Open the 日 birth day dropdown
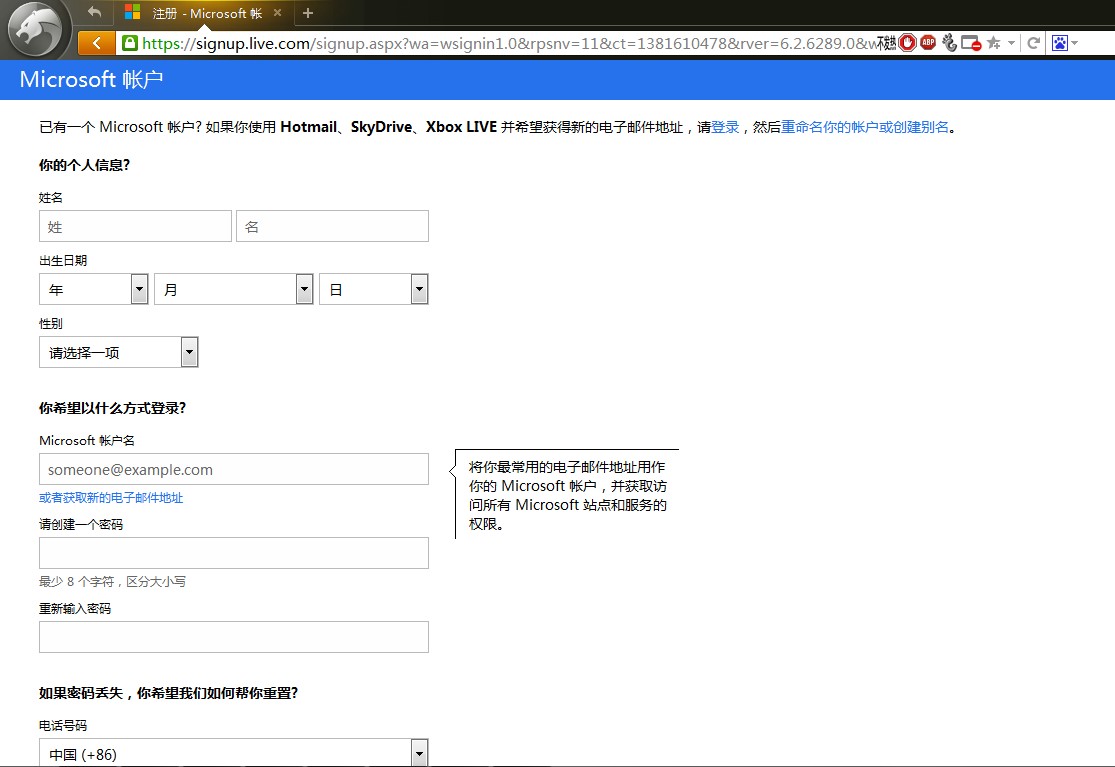1115x767 pixels. click(374, 289)
